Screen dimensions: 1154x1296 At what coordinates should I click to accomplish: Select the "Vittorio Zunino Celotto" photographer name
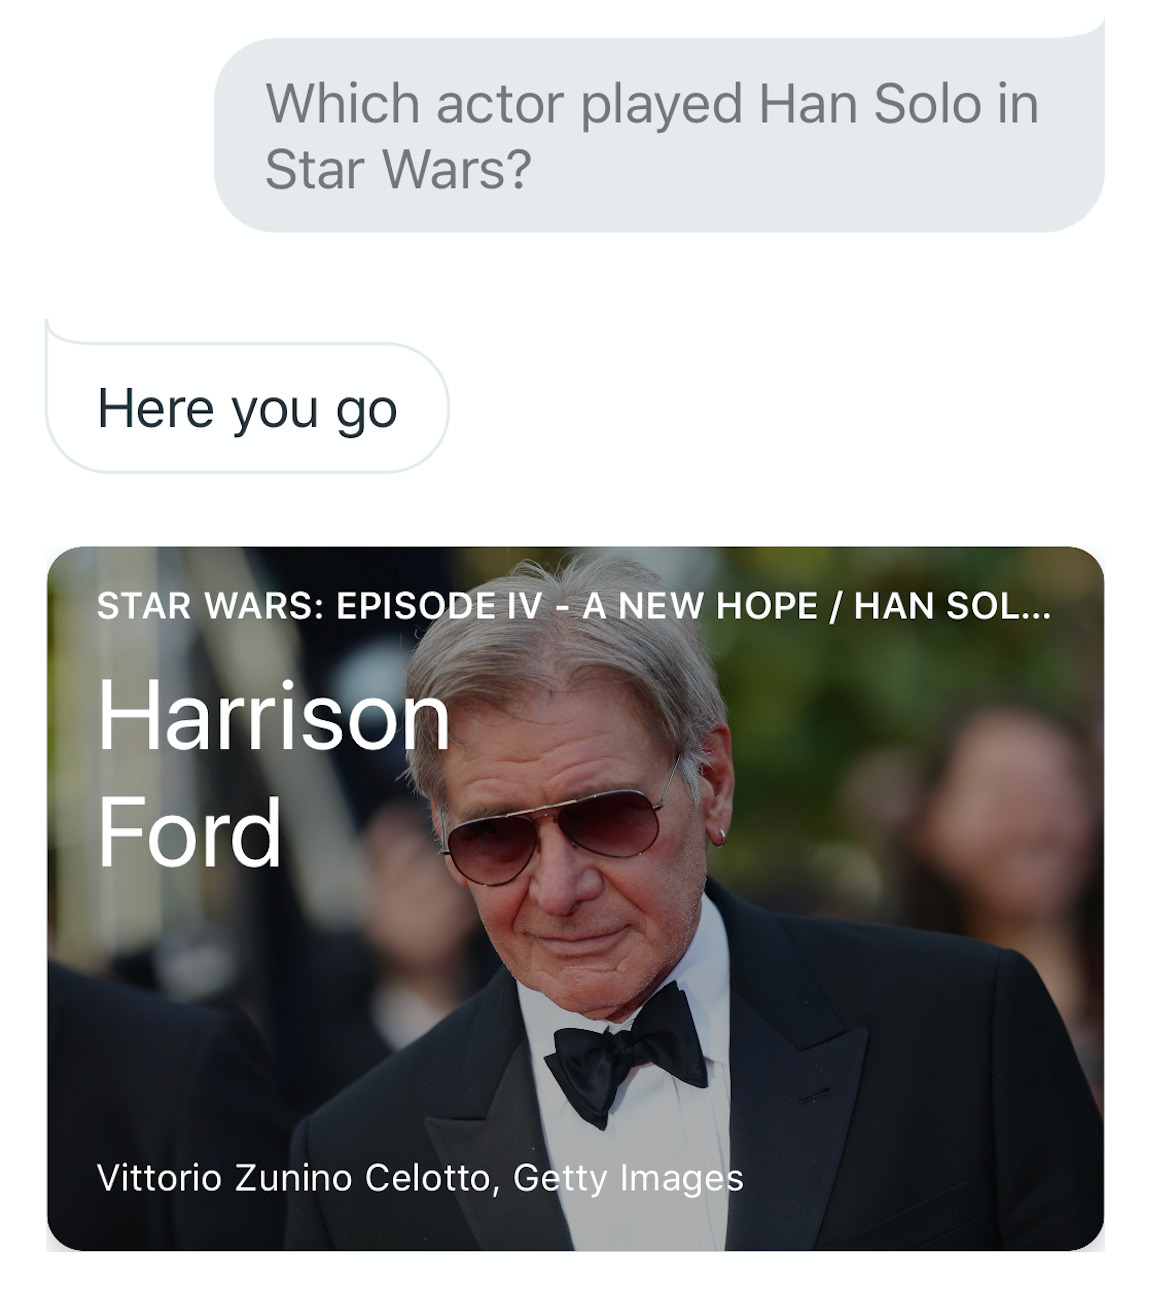click(x=292, y=1178)
